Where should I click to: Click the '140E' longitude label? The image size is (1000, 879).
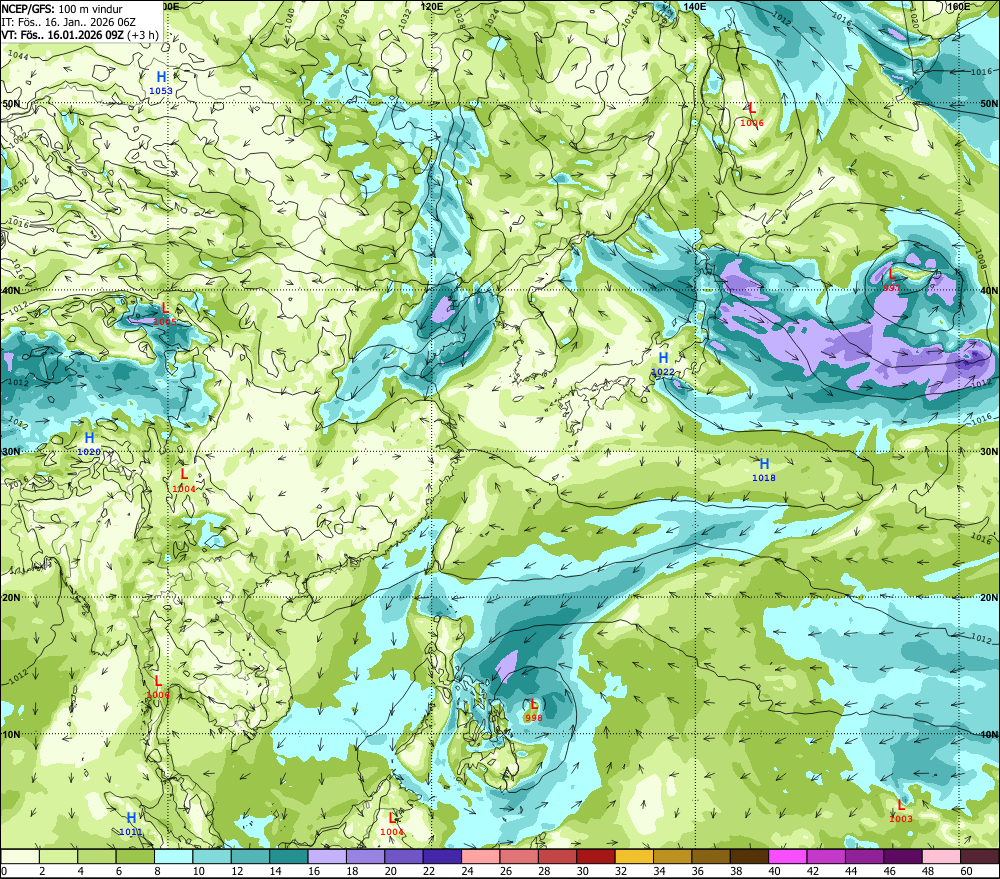[694, 6]
